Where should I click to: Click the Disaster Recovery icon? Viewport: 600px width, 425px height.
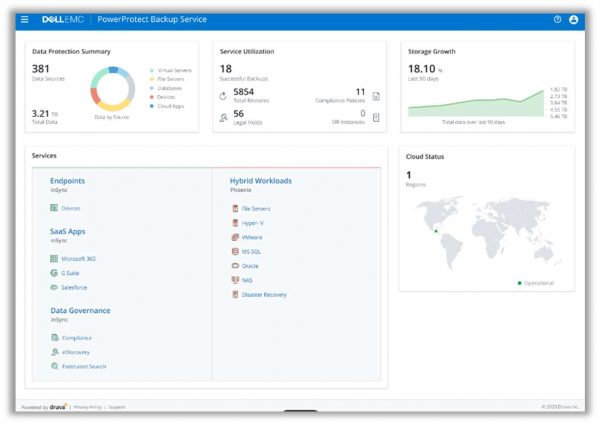tap(235, 295)
